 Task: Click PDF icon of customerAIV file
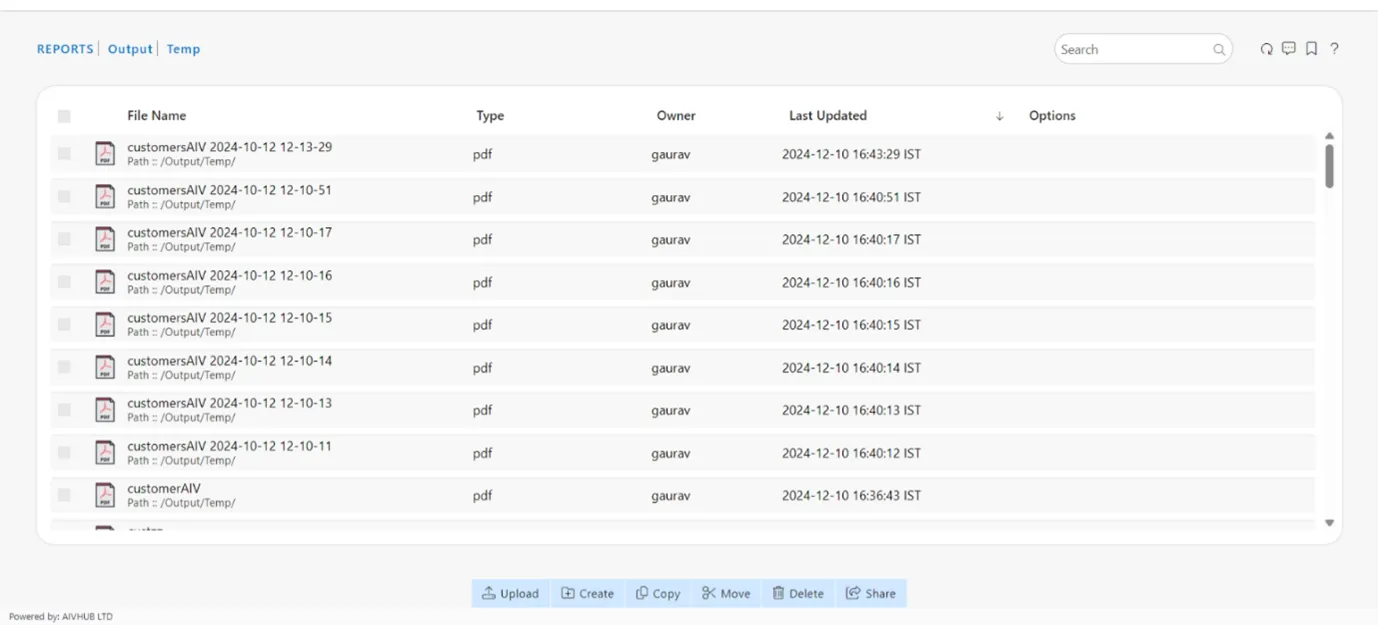pyautogui.click(x=105, y=495)
